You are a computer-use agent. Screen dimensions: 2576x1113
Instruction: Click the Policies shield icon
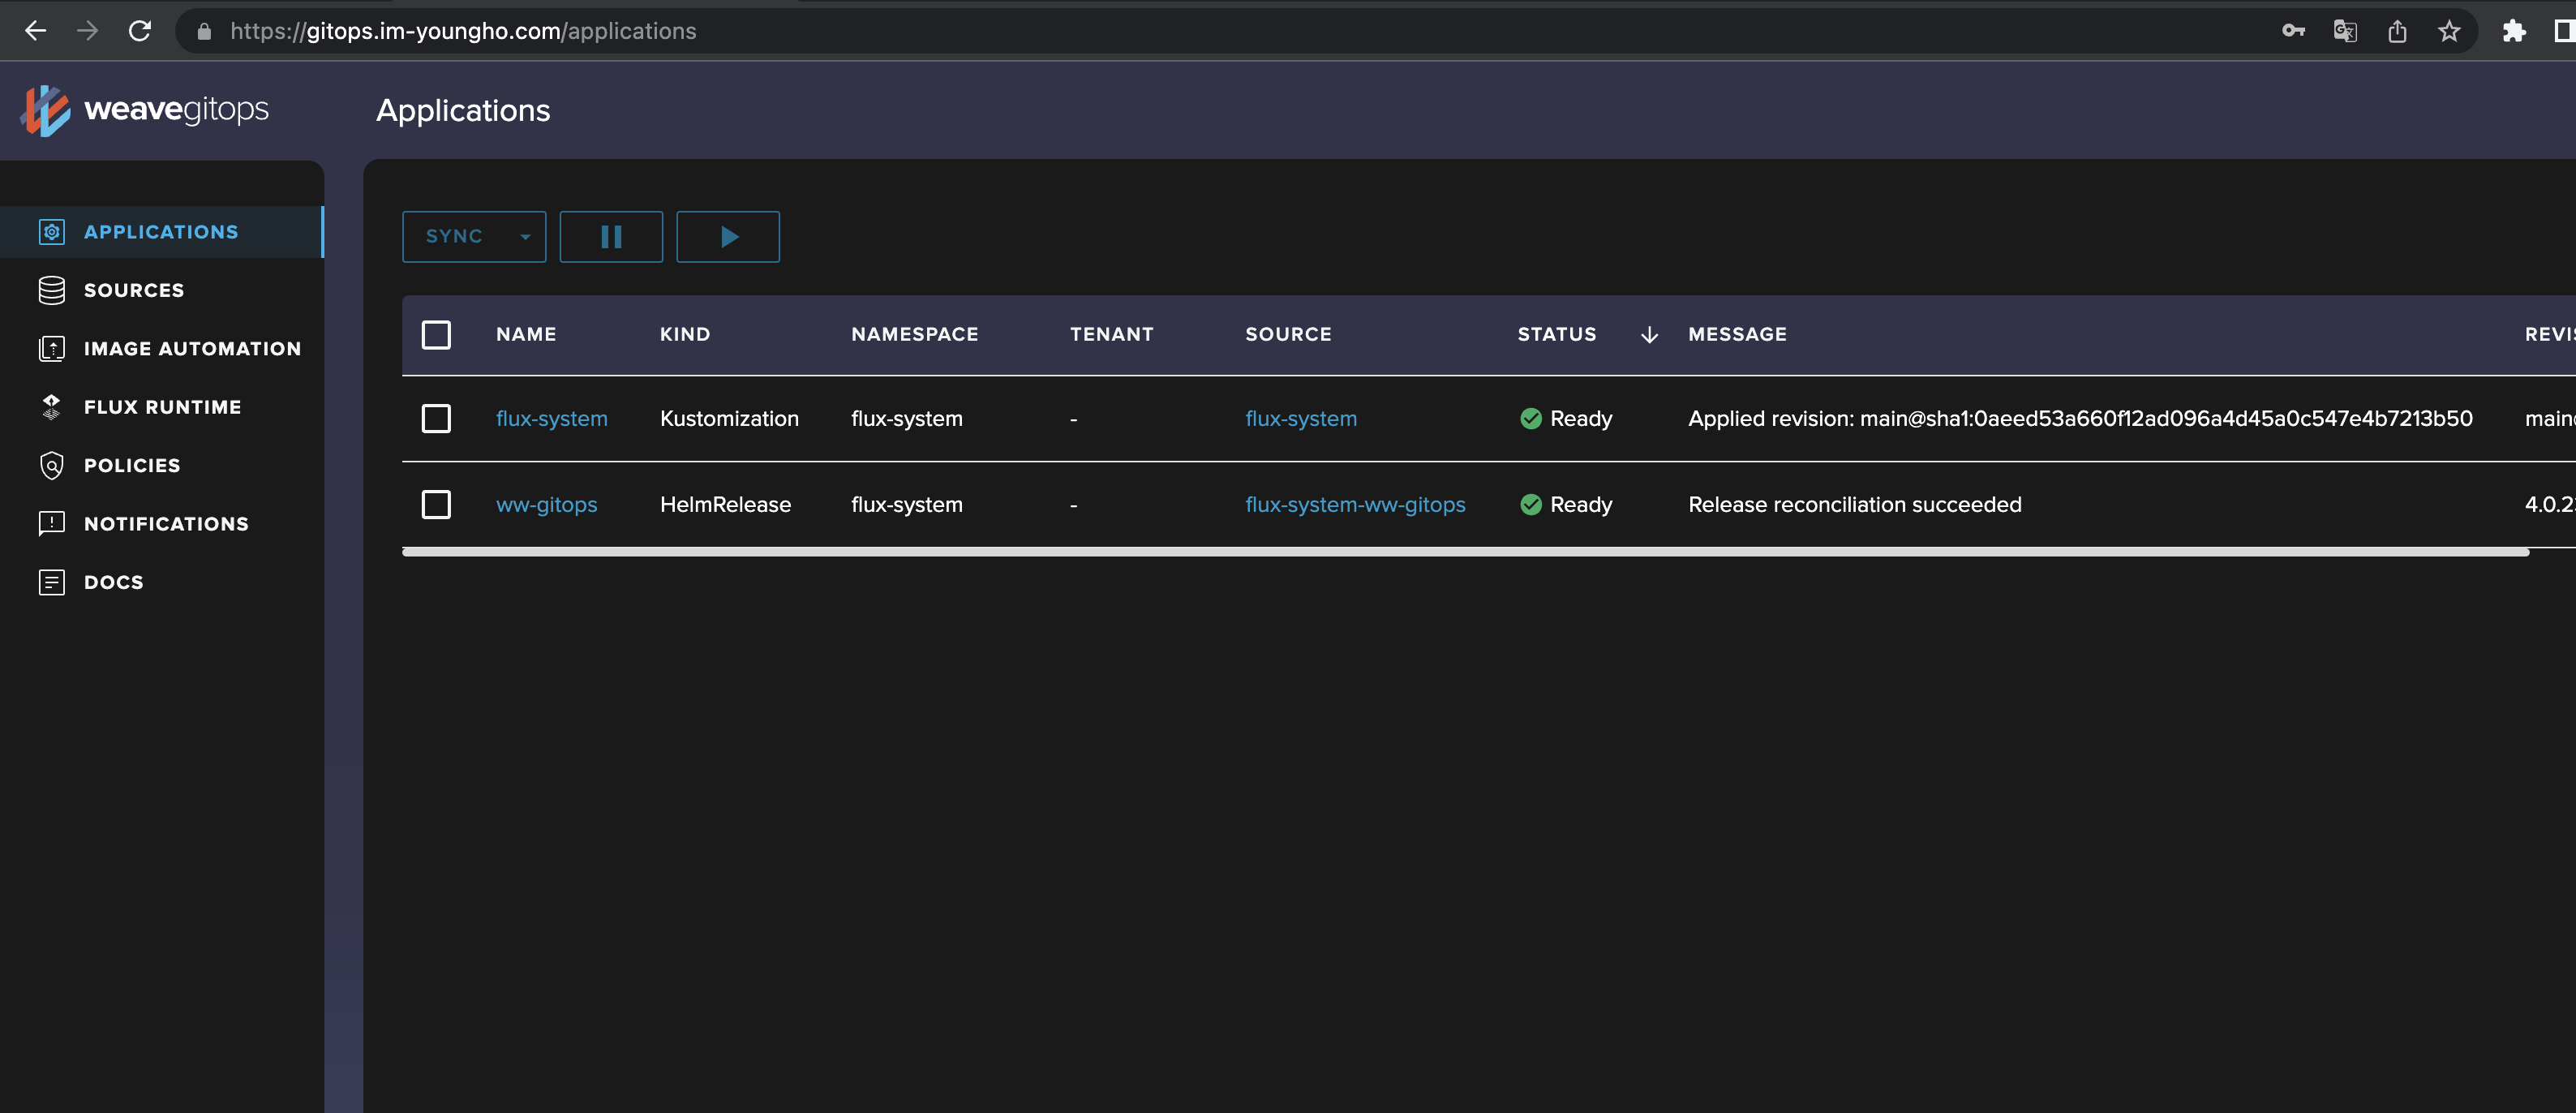(x=51, y=465)
